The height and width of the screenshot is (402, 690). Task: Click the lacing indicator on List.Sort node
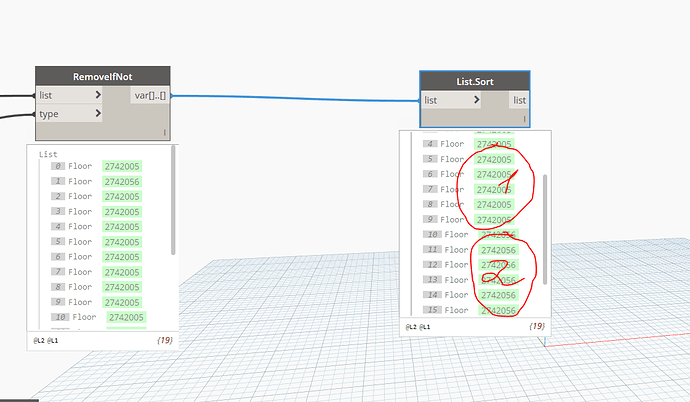[524, 119]
